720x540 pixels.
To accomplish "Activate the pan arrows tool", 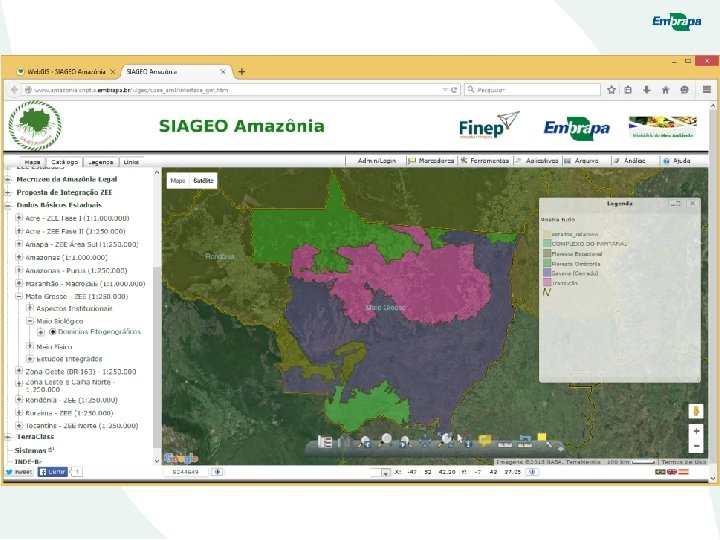I will point(425,440).
